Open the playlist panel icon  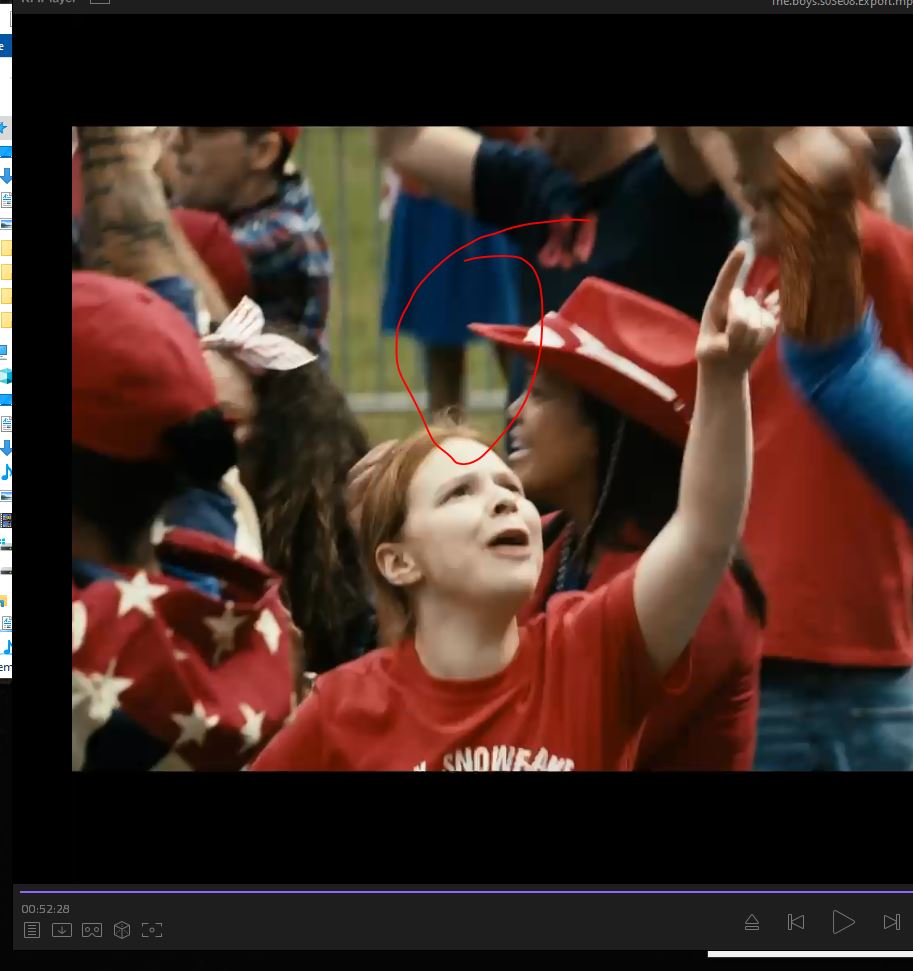(x=32, y=930)
